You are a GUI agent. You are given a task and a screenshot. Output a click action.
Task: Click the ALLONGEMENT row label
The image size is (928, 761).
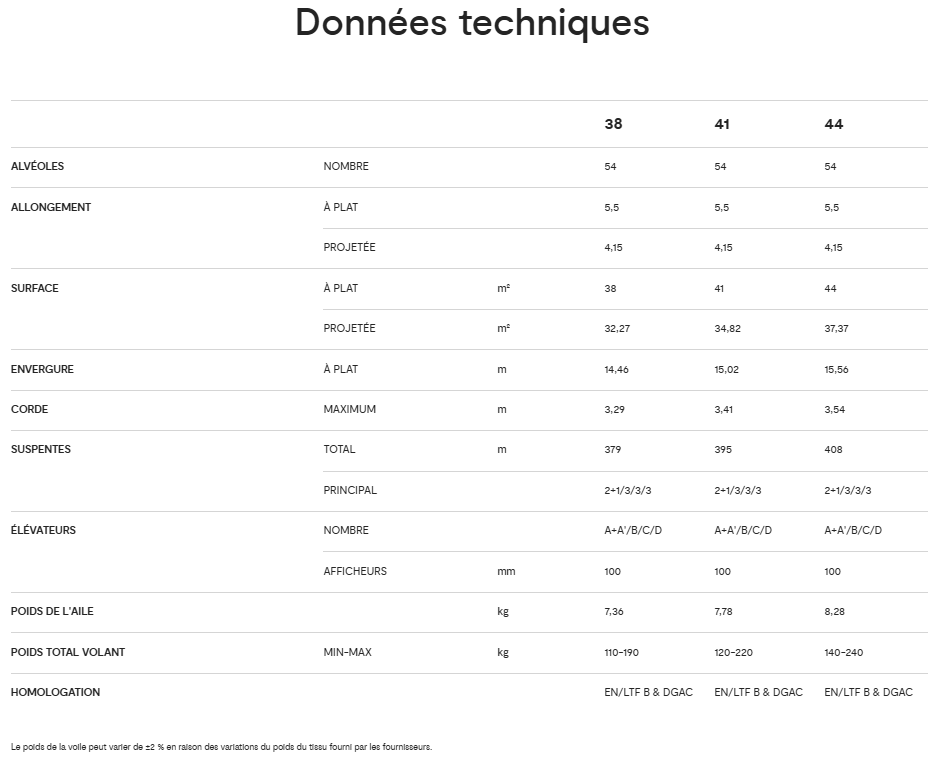[x=51, y=207]
